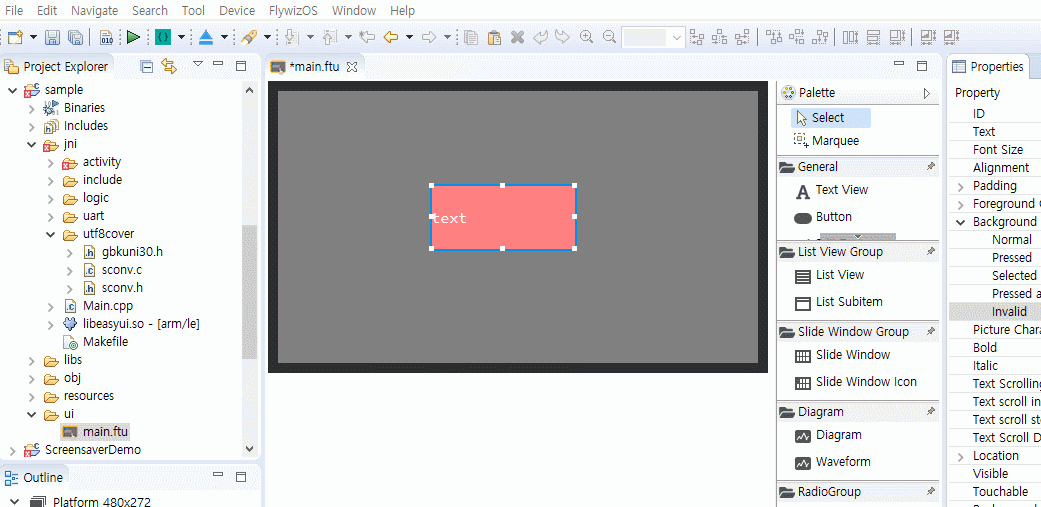Click the Undo toolbar arrow icon
Screen dimensions: 1041x507
pyautogui.click(x=541, y=37)
